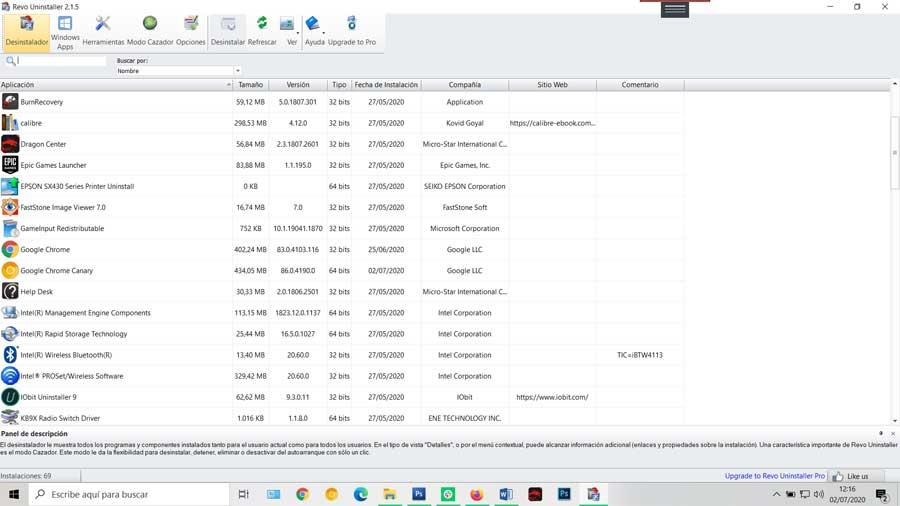The width and height of the screenshot is (900, 506).
Task: Close the Panel de descripción
Action: 893,433
